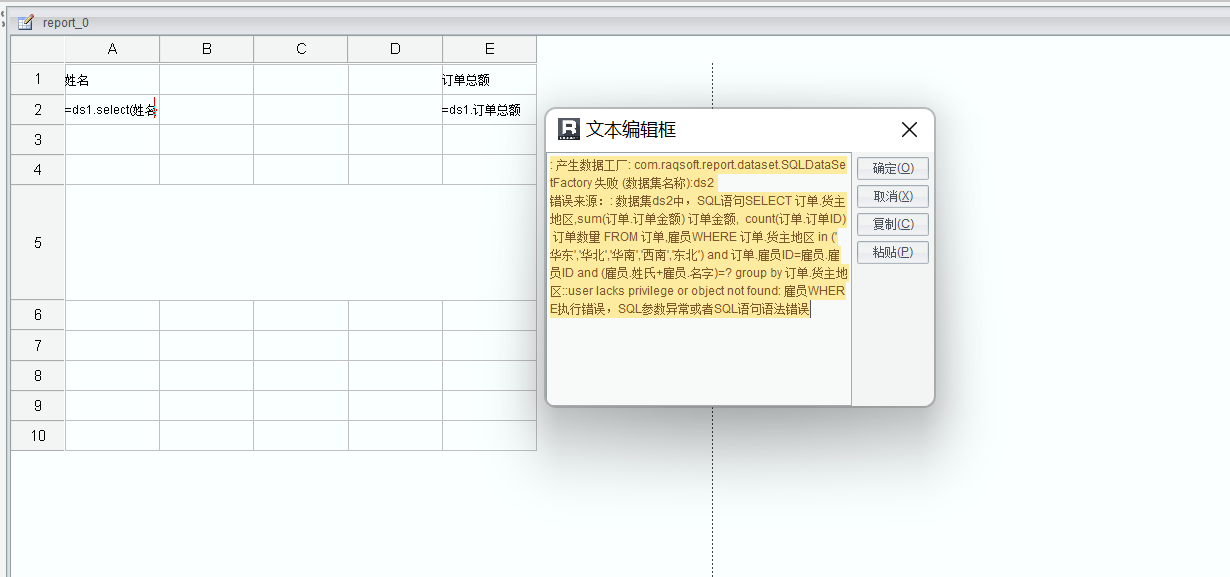Viewport: 1230px width, 577px height.
Task: Select row 9 header
Action: point(38,405)
